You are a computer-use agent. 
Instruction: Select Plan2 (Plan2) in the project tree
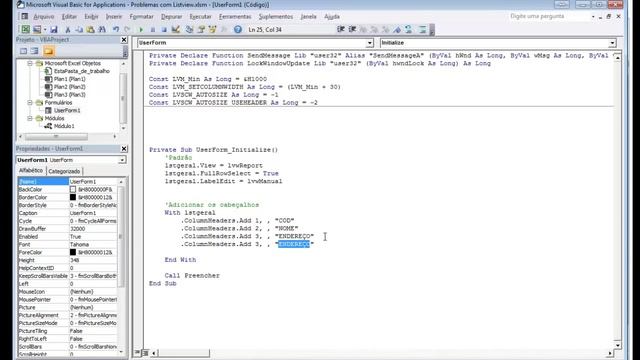(x=69, y=87)
